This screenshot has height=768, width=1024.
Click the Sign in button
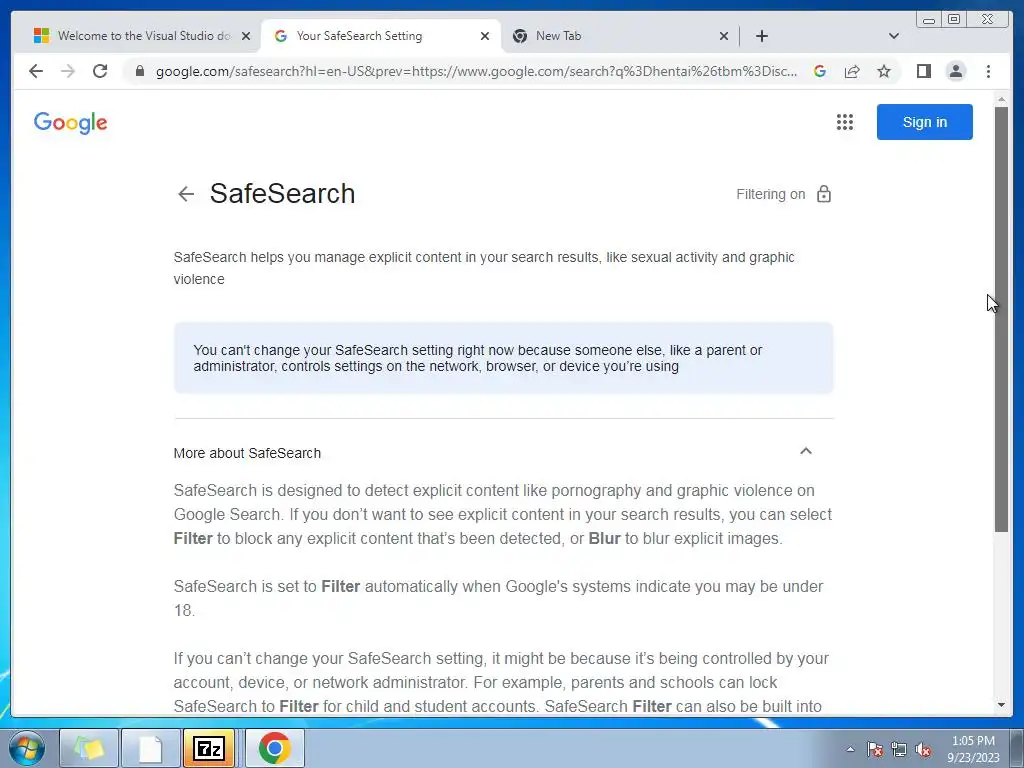[x=924, y=122]
